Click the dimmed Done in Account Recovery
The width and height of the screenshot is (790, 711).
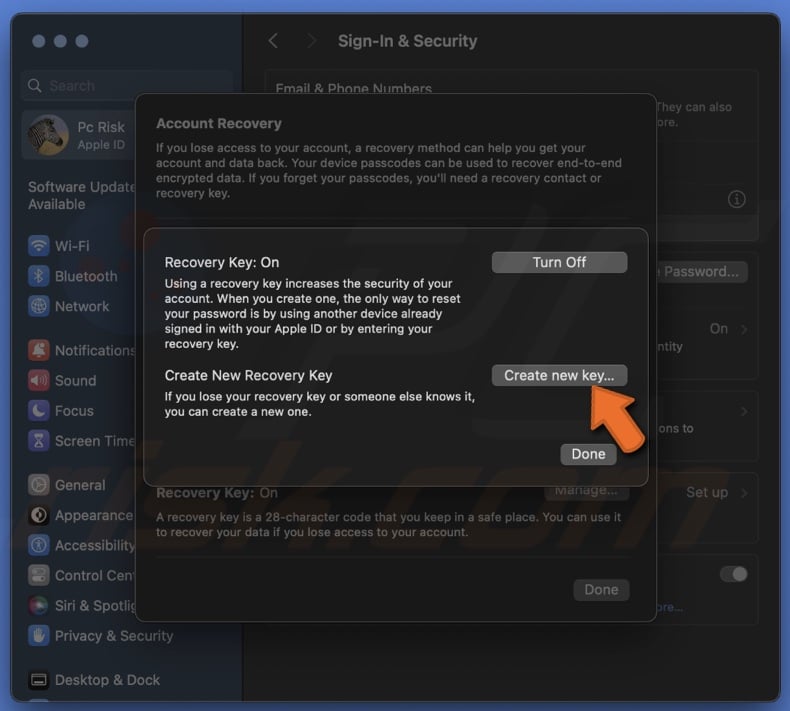[x=601, y=590]
